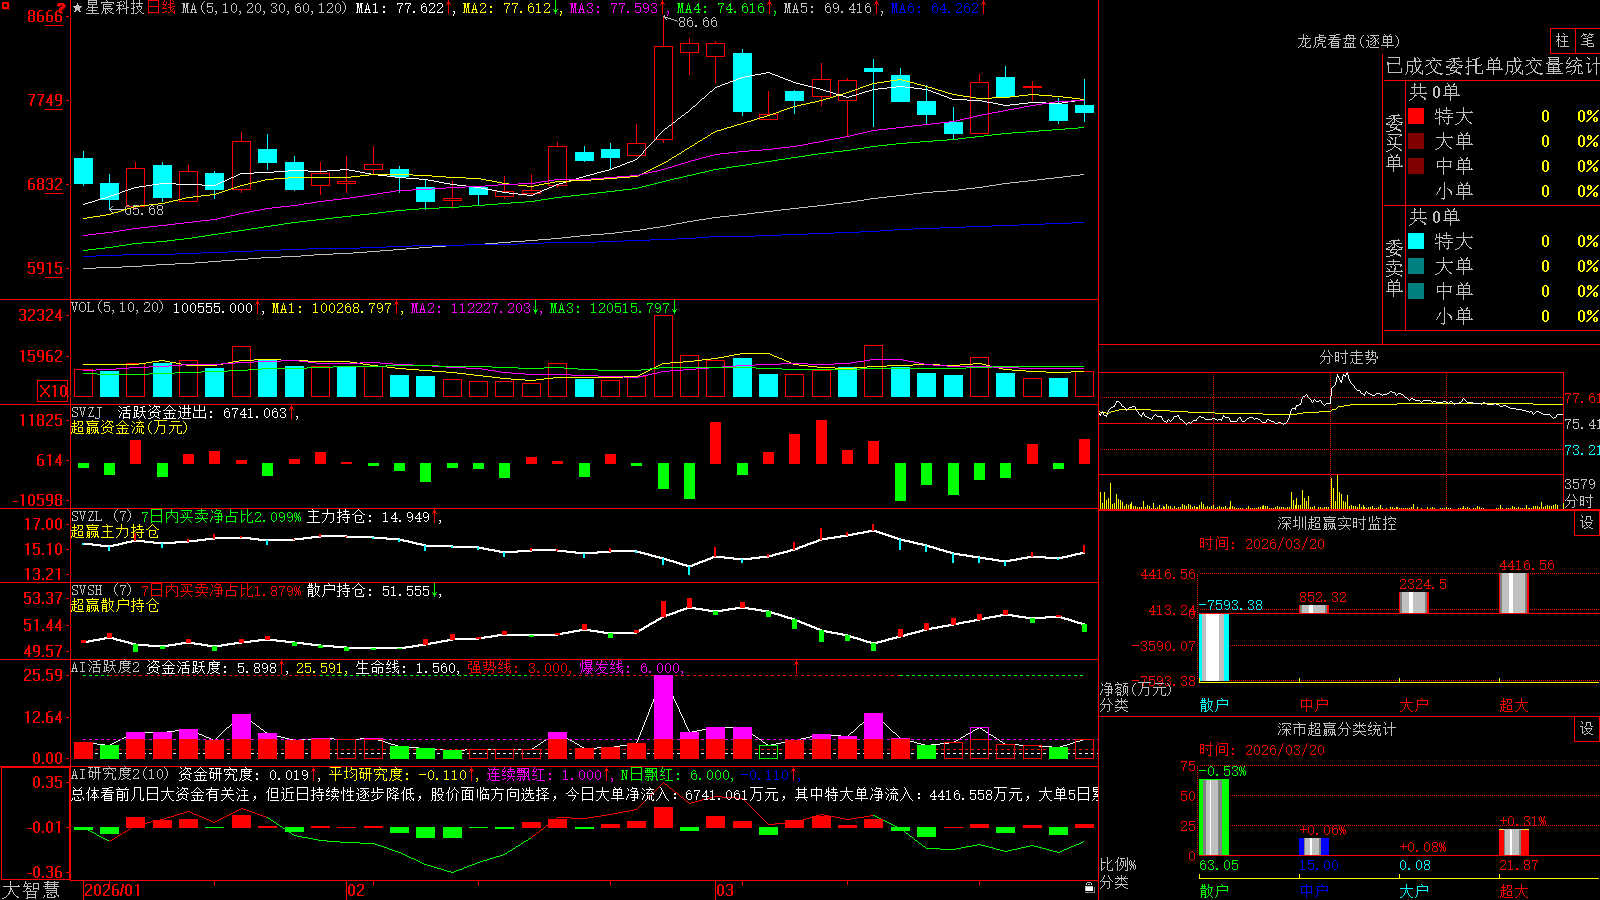1600x900 pixels.
Task: Select the MA(5,10,20,30,60,120) indicator label
Action: (x=264, y=8)
